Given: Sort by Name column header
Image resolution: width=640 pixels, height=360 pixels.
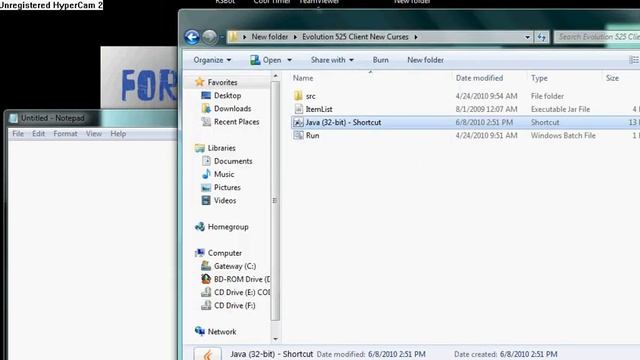Looking at the screenshot, I should click(303, 78).
